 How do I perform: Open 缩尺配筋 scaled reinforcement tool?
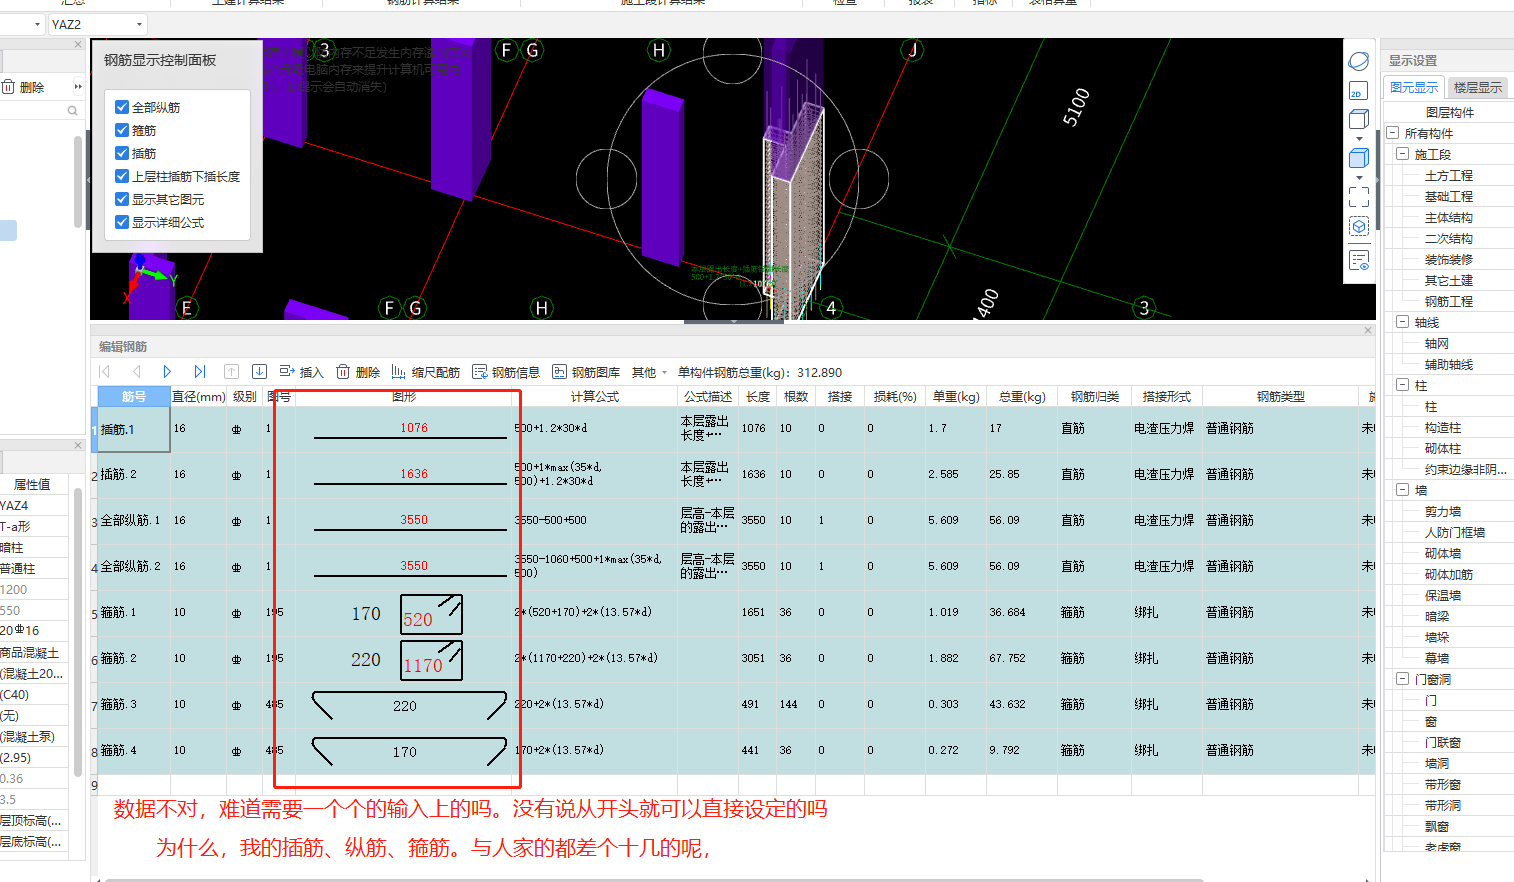(426, 372)
